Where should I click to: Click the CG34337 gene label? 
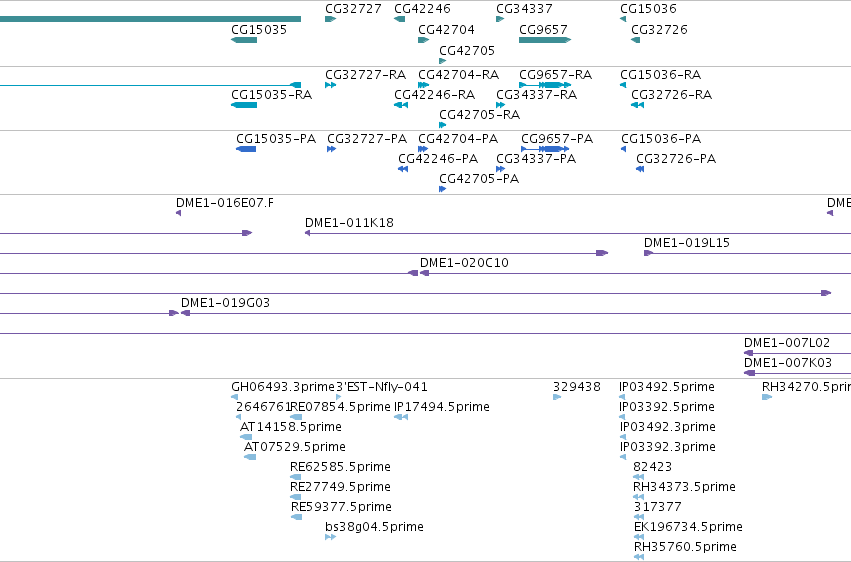click(524, 9)
